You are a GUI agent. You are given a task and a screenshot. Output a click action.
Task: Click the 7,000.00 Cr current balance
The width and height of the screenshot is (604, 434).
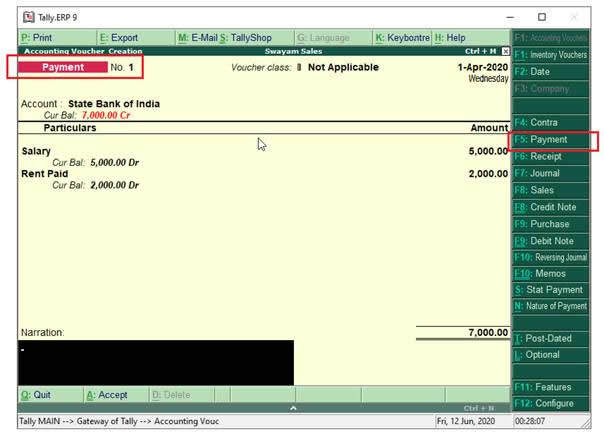tap(106, 116)
